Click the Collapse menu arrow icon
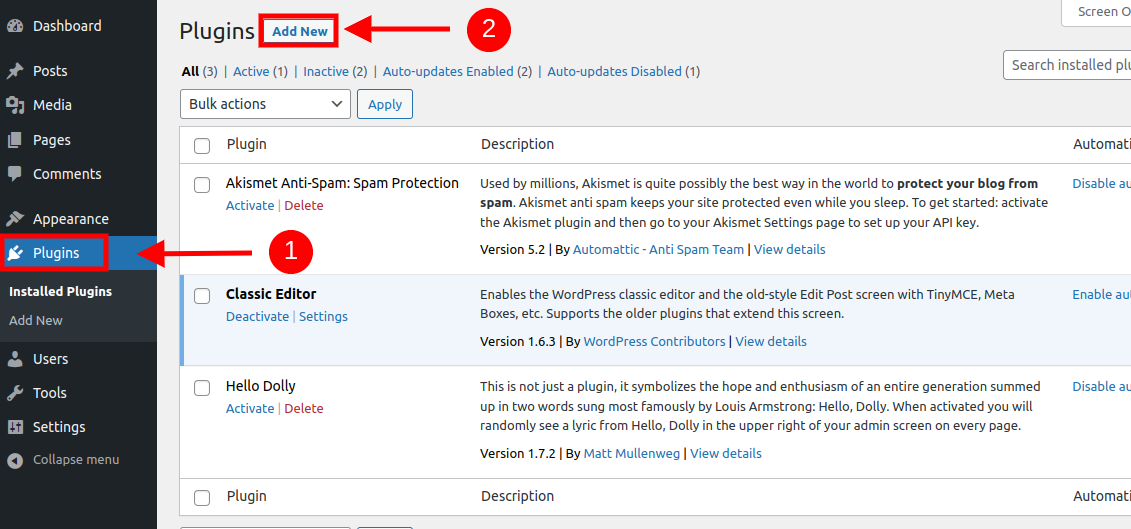Image resolution: width=1131 pixels, height=529 pixels. pyautogui.click(x=15, y=460)
